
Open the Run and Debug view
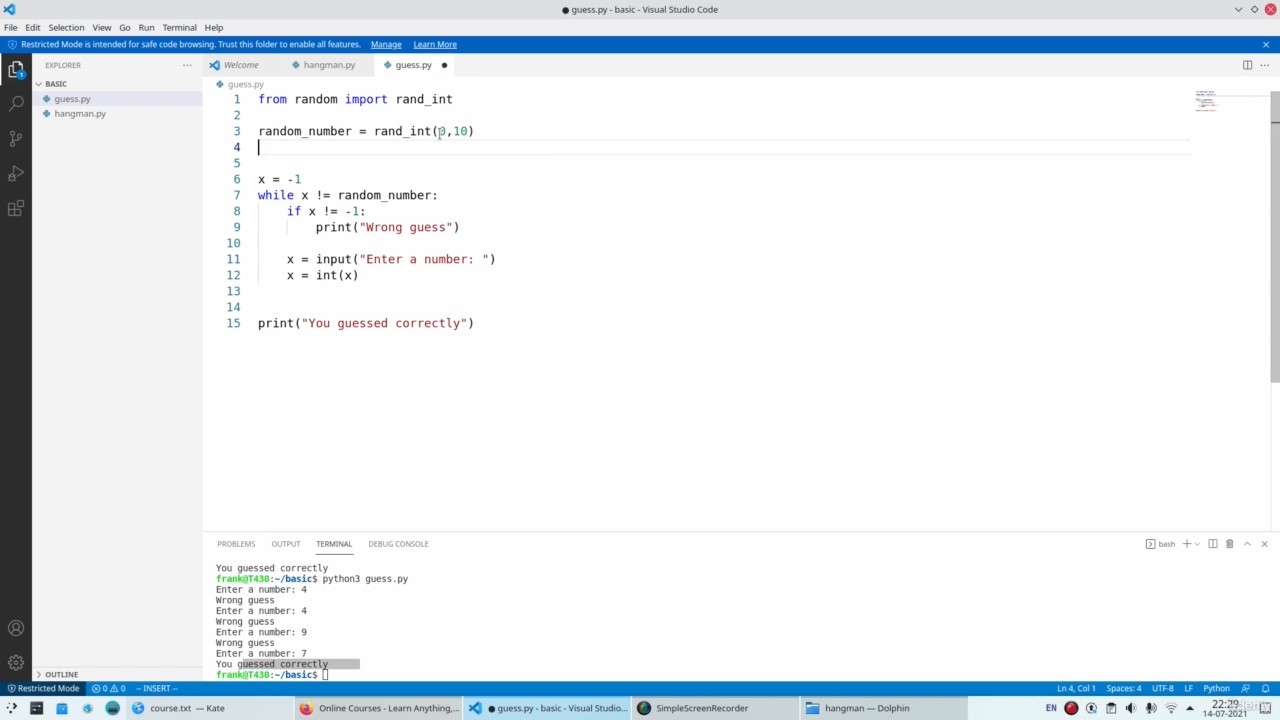[x=16, y=174]
